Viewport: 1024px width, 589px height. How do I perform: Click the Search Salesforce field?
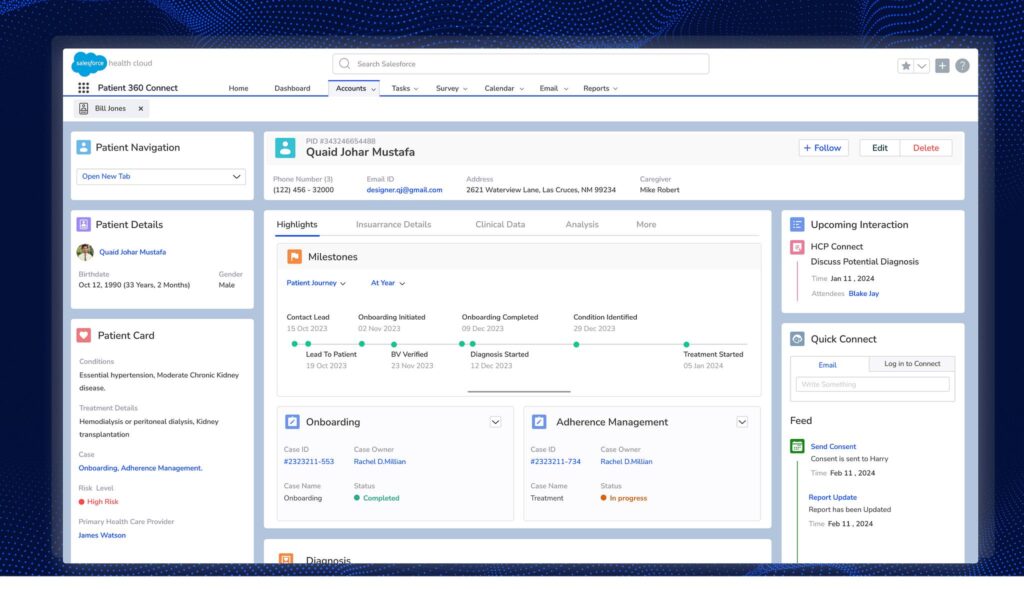[520, 64]
